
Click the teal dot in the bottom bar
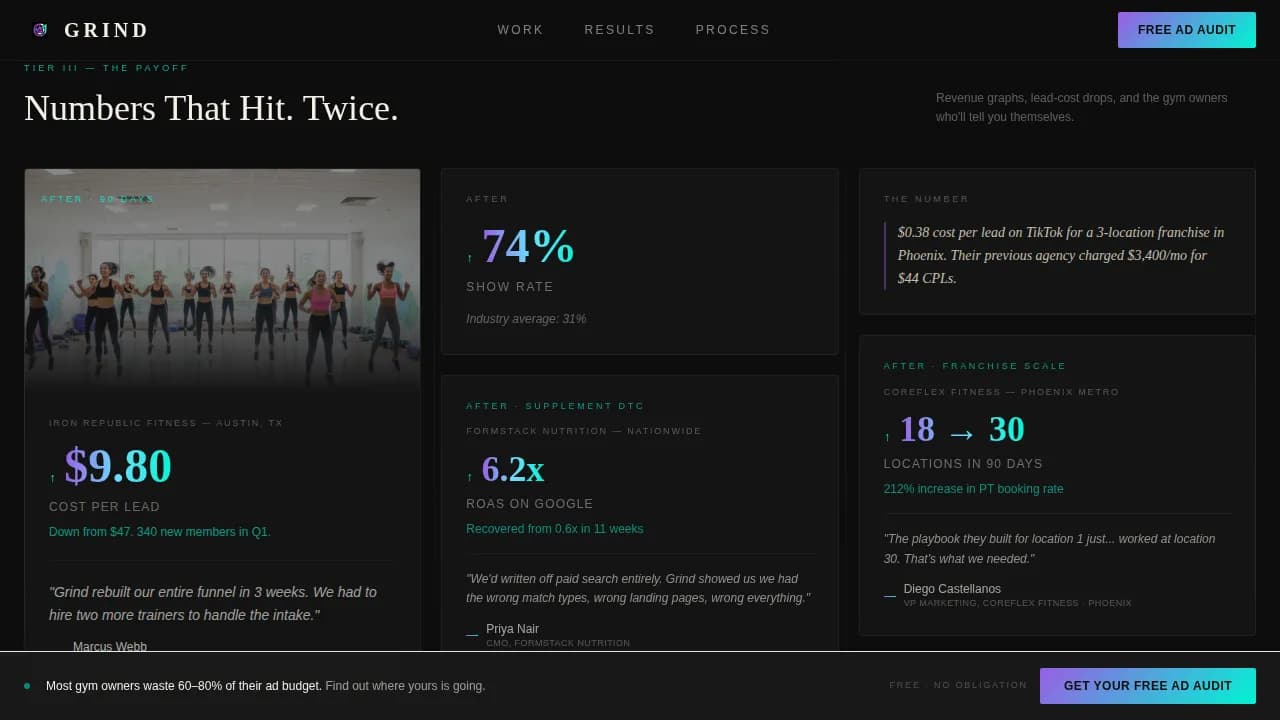[27, 686]
